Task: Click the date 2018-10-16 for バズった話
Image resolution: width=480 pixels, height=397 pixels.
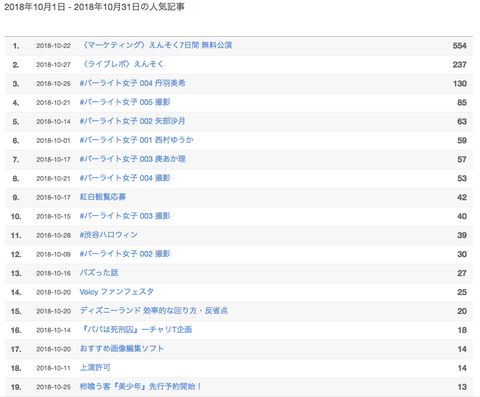Action: (53, 273)
